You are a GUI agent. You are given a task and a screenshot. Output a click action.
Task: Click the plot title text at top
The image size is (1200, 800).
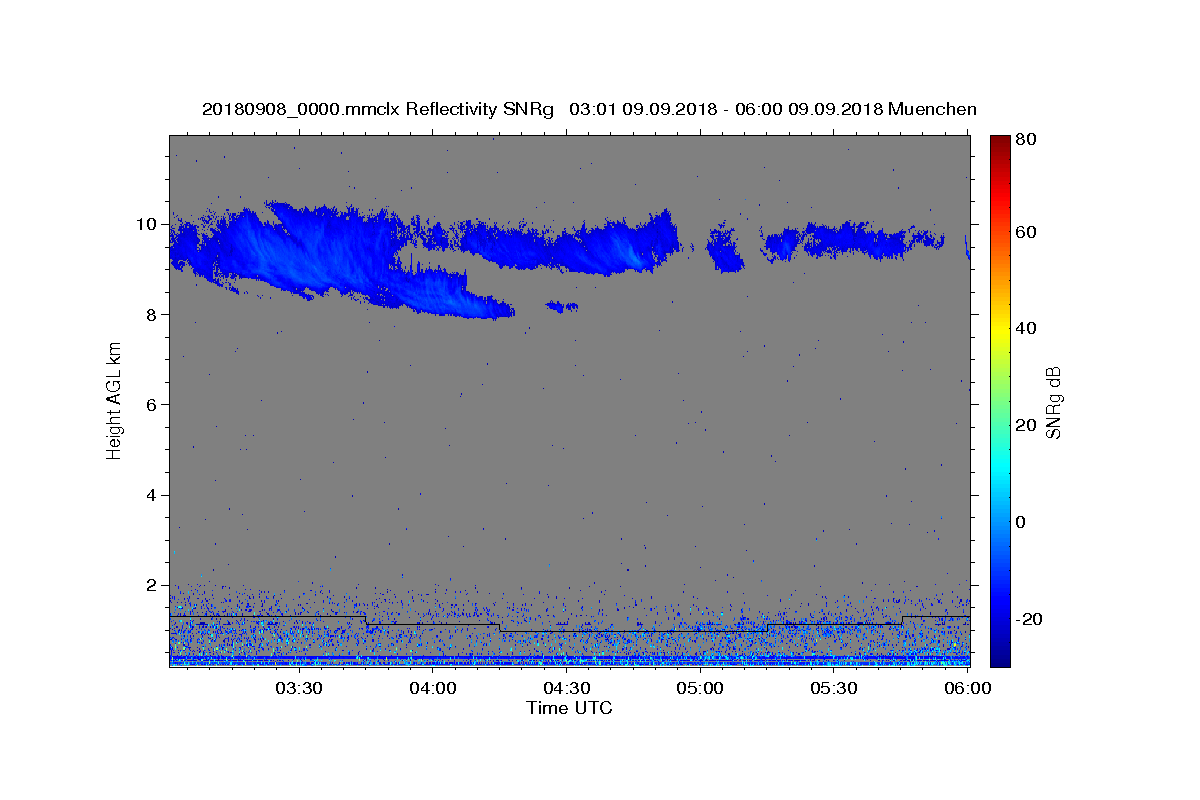(x=589, y=109)
